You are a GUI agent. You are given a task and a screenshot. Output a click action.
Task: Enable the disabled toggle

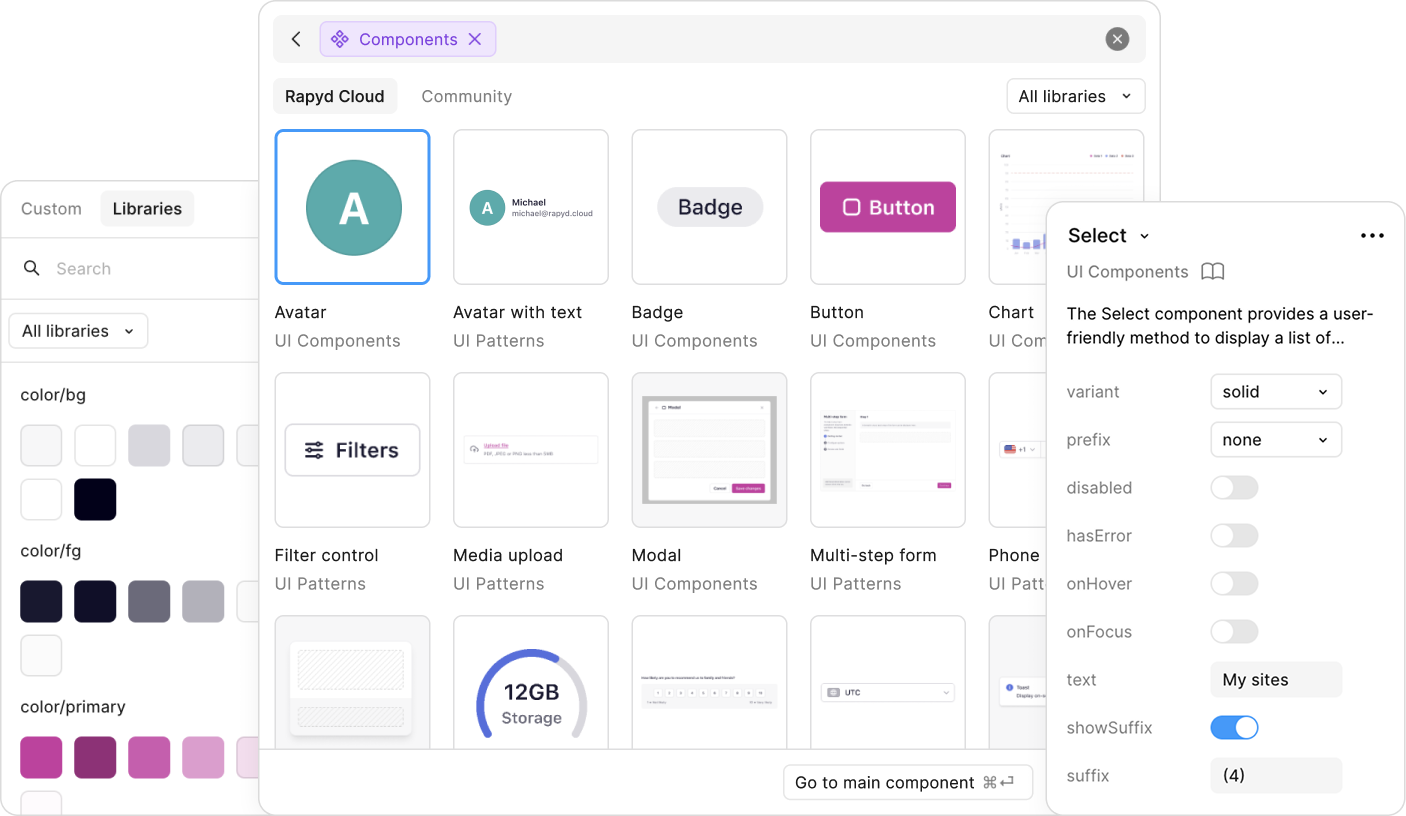point(1234,488)
